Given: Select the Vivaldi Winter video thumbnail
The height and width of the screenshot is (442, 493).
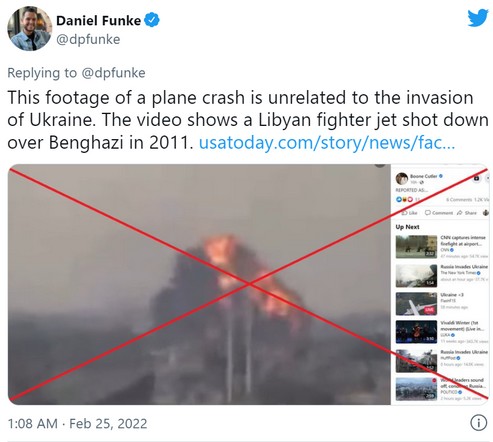Looking at the screenshot, I should 416,332.
